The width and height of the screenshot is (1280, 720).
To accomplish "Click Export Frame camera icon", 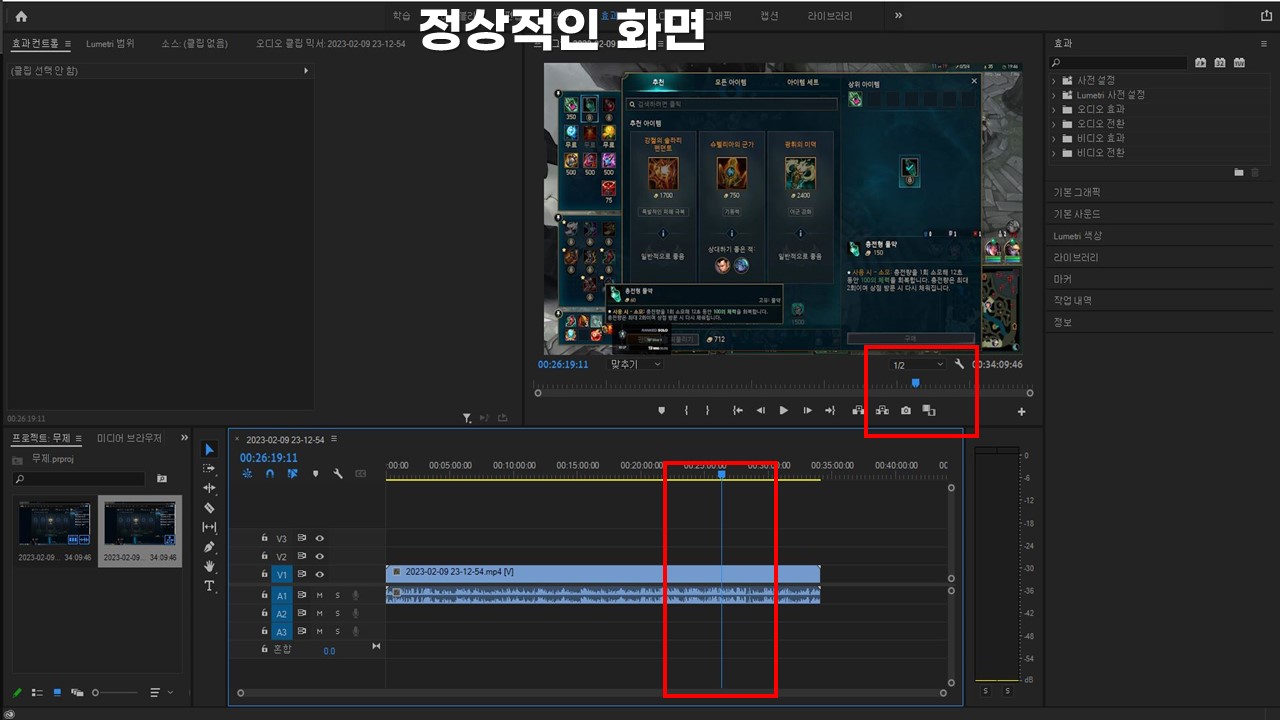I will point(906,411).
